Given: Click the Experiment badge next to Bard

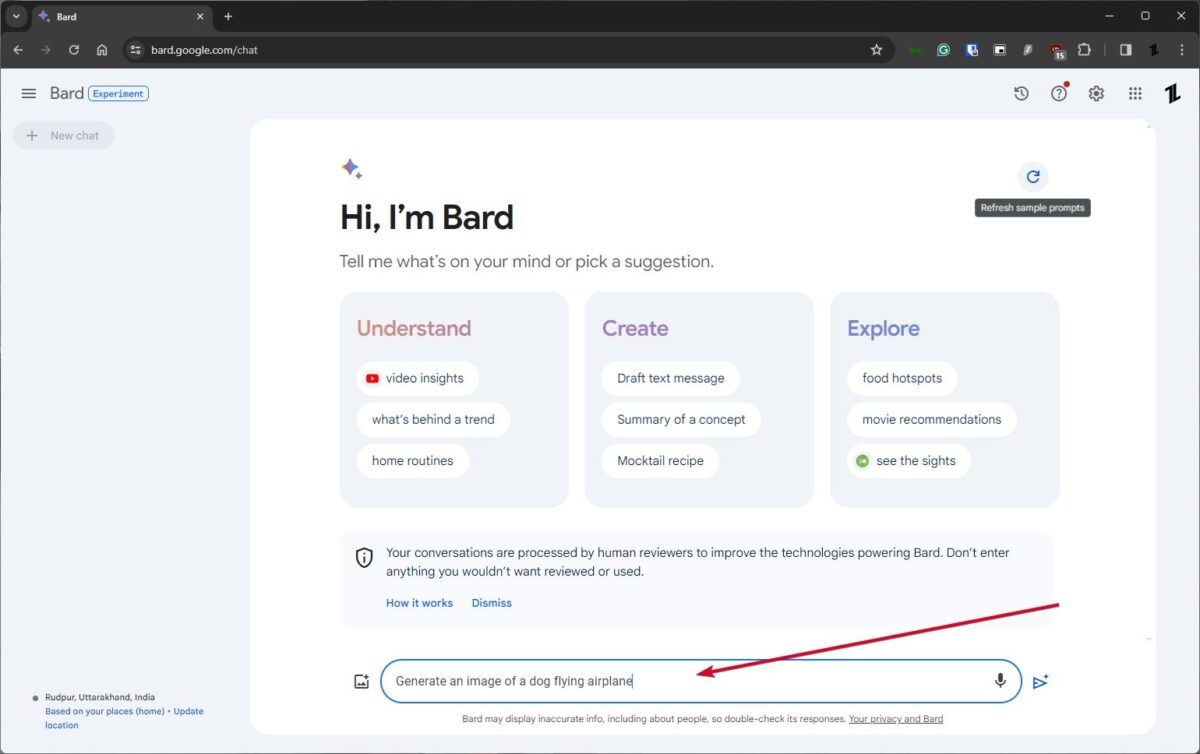Looking at the screenshot, I should point(118,93).
